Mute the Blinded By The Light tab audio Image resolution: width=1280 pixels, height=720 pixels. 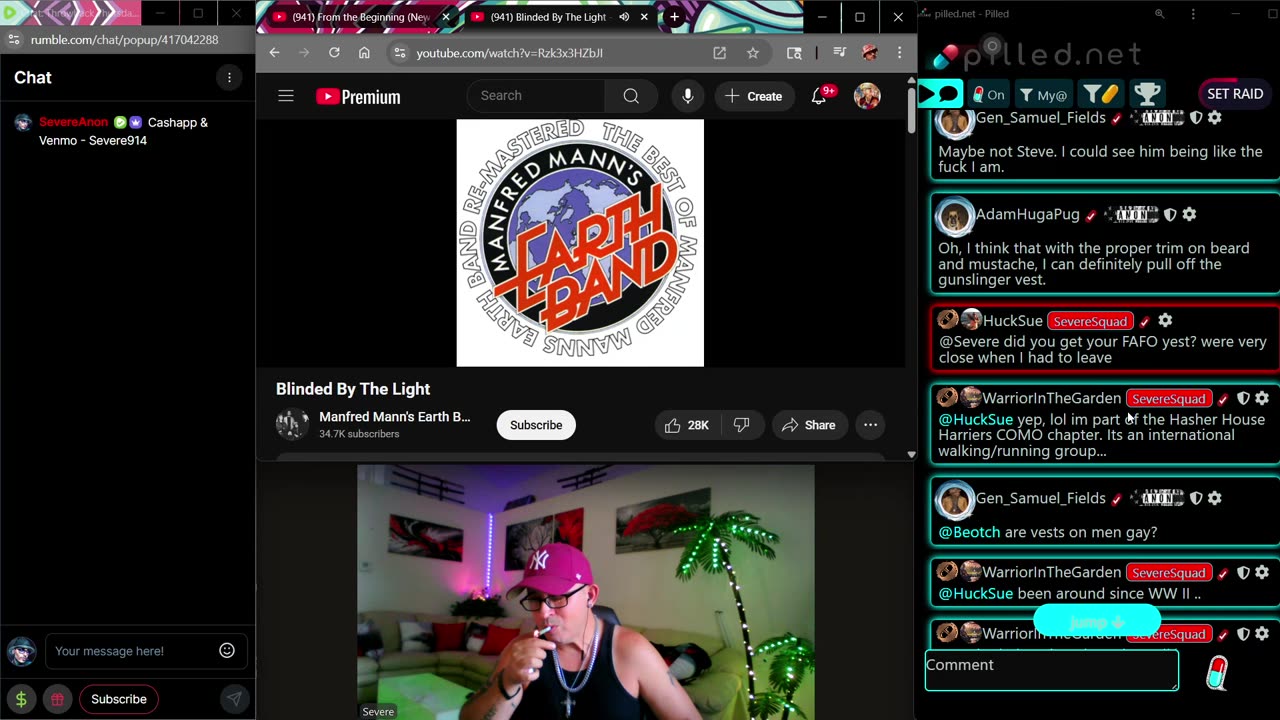(624, 17)
